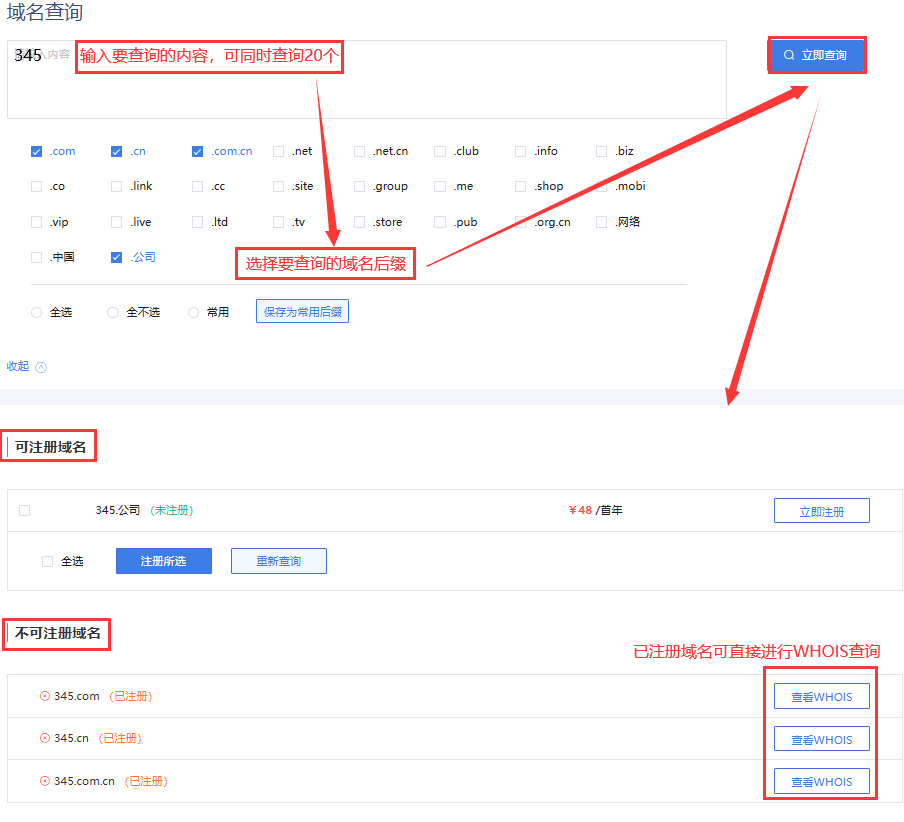This screenshot has height=822, width=904.
Task: Click 保存为常用后缀 button
Action: pos(302,312)
